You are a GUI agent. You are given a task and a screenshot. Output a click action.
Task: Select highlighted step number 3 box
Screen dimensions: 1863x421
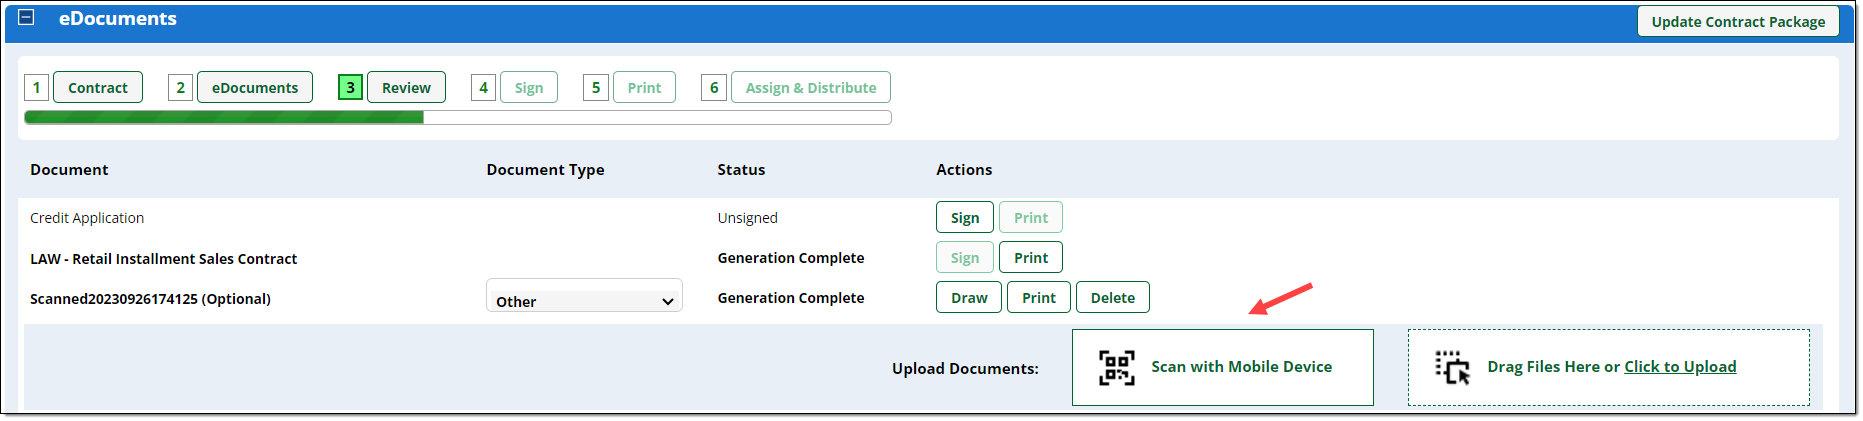coord(350,87)
